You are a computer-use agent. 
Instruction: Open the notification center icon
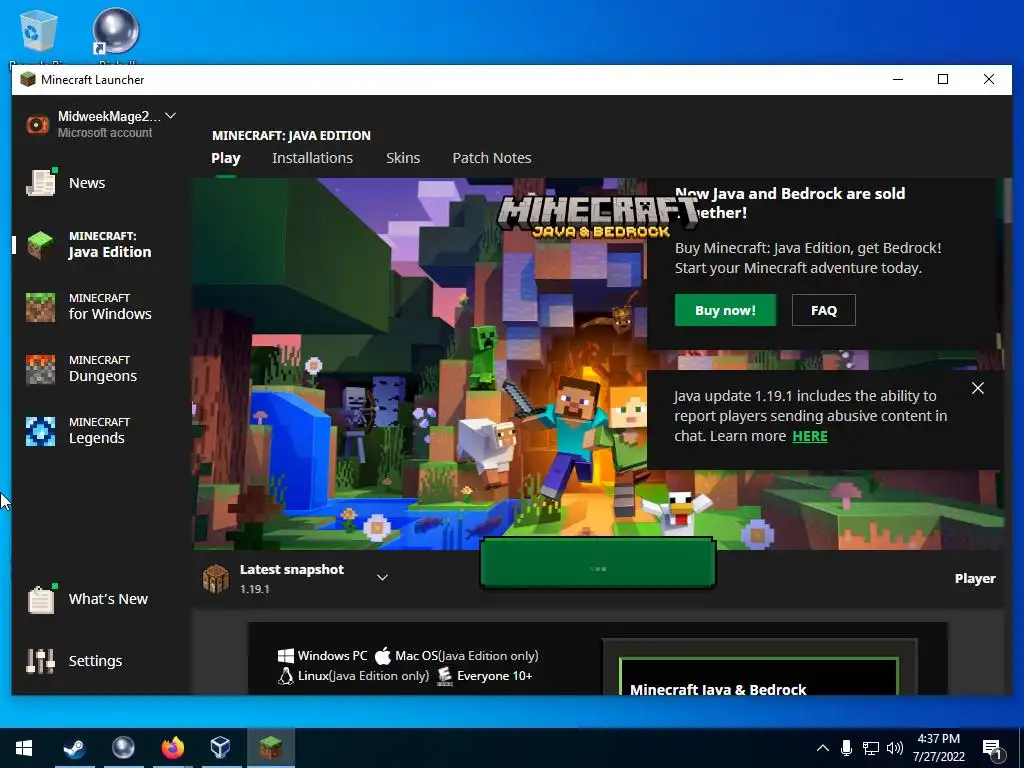(992, 748)
